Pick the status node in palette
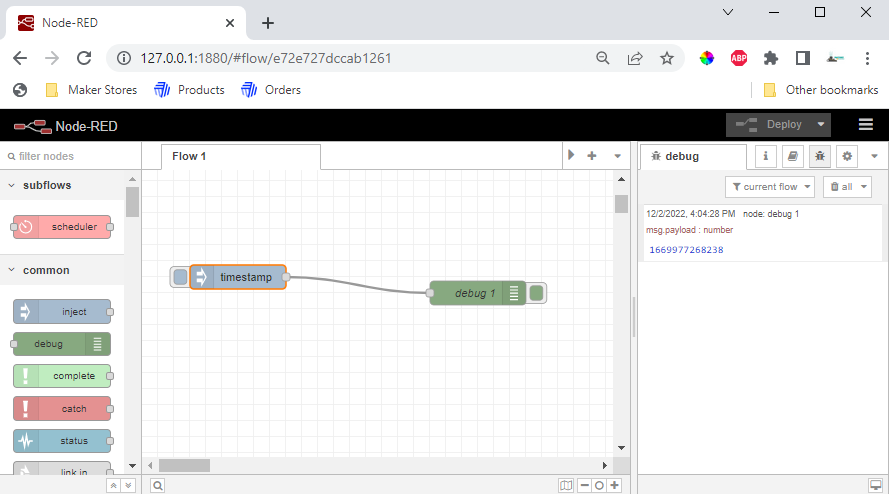 62,441
